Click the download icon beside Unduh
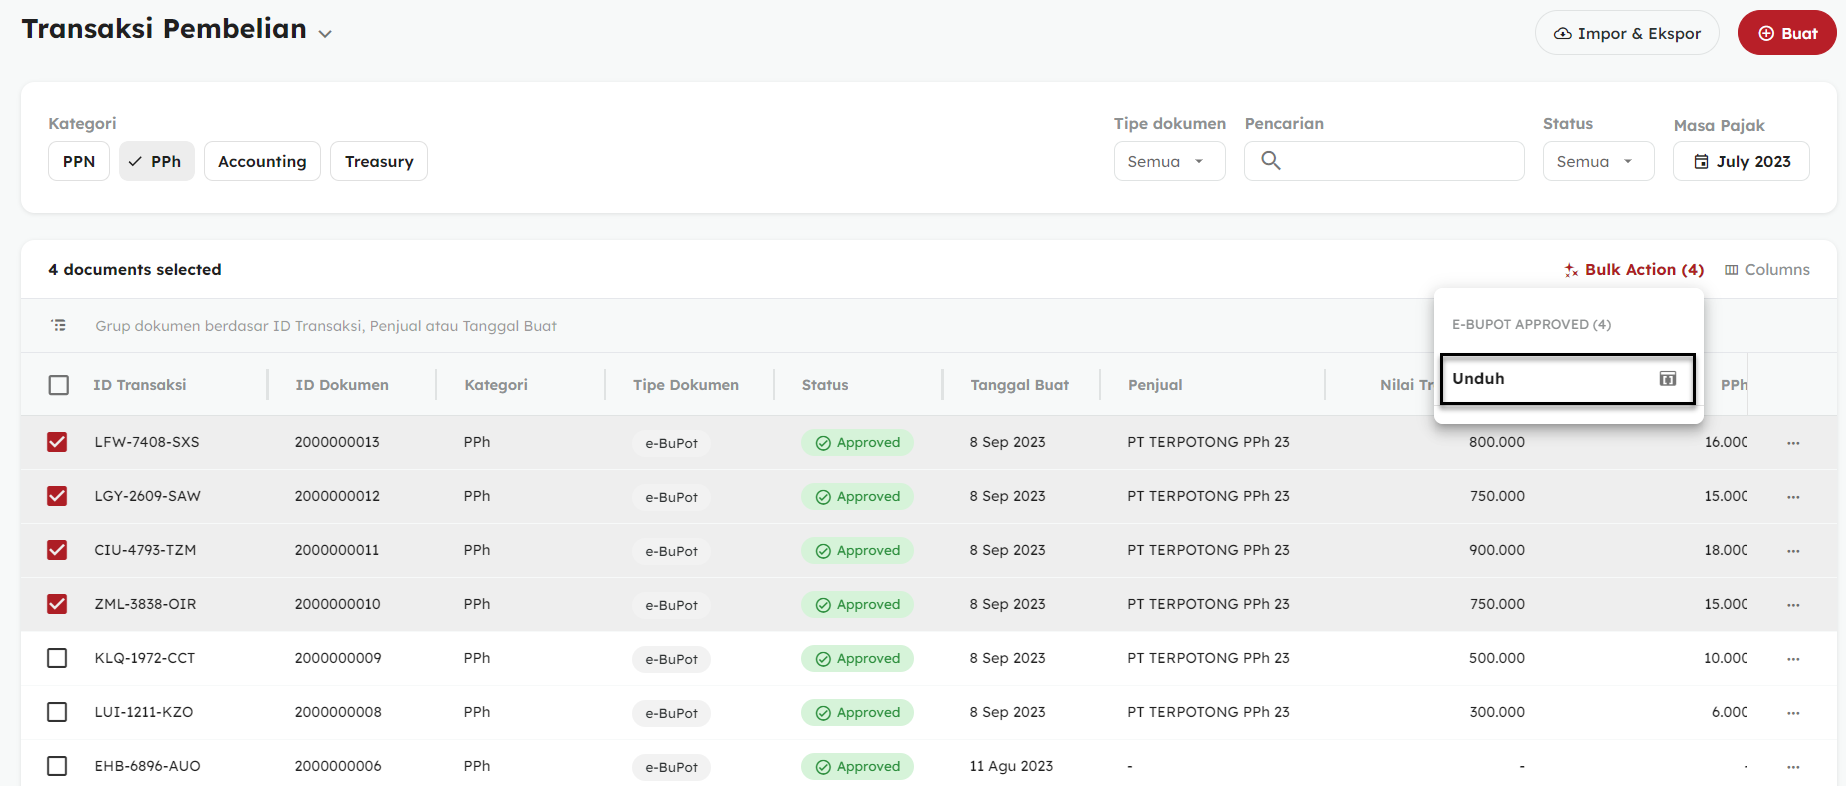Screen dimensions: 1846x786 pos(1667,379)
